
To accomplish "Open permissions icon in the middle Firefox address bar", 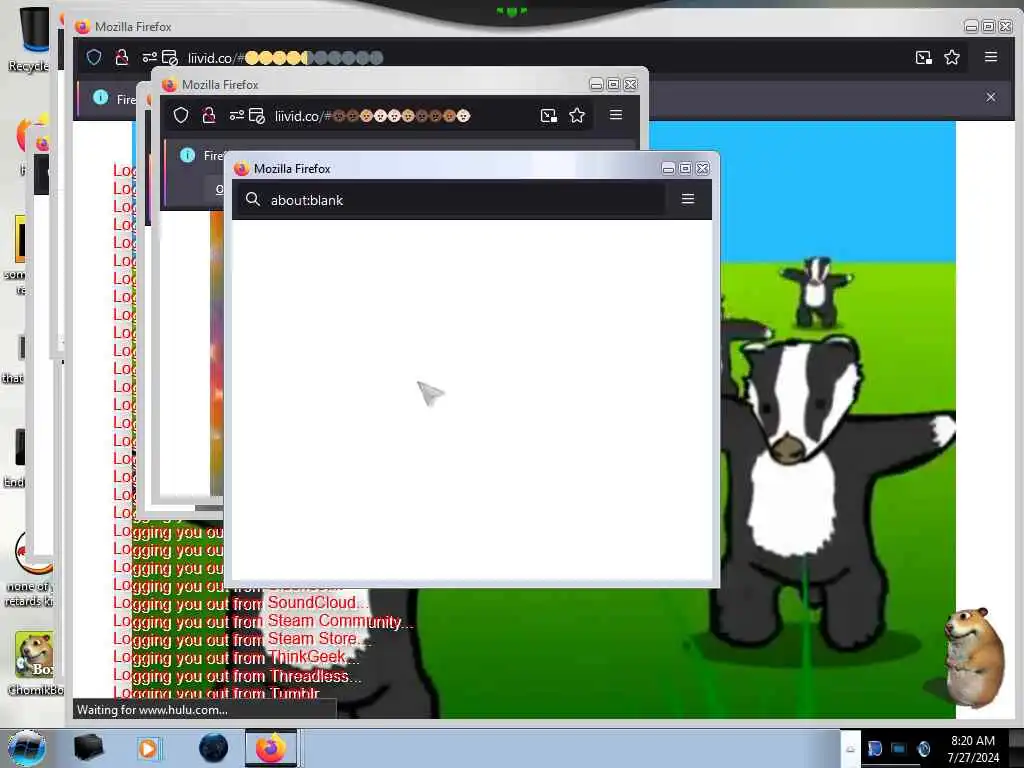I will pyautogui.click(x=236, y=116).
